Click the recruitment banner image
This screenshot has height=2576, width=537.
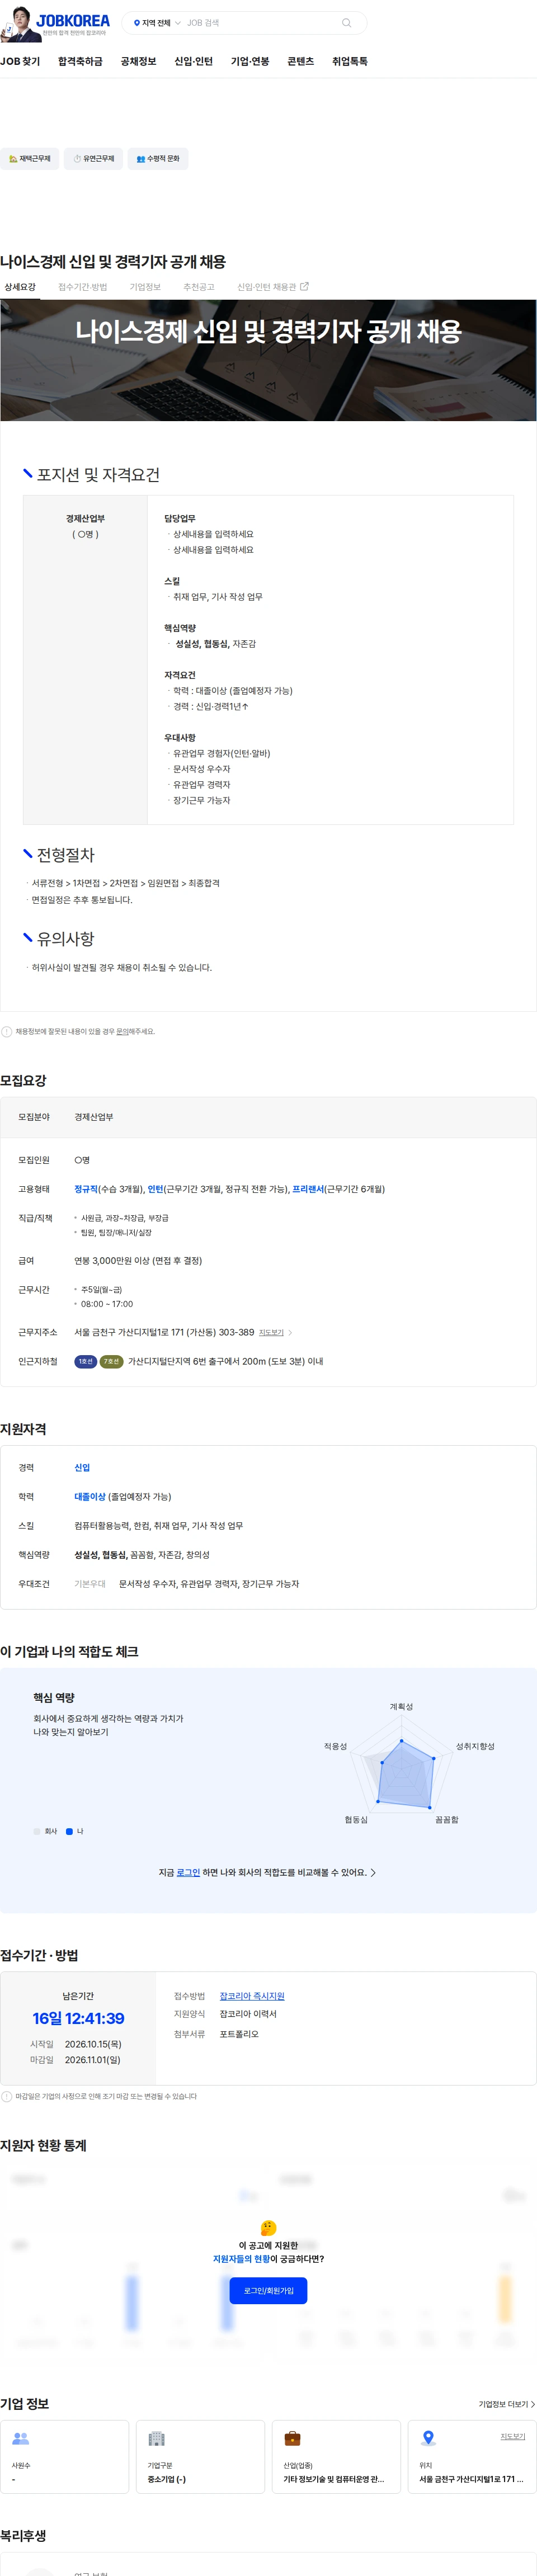pos(268,360)
